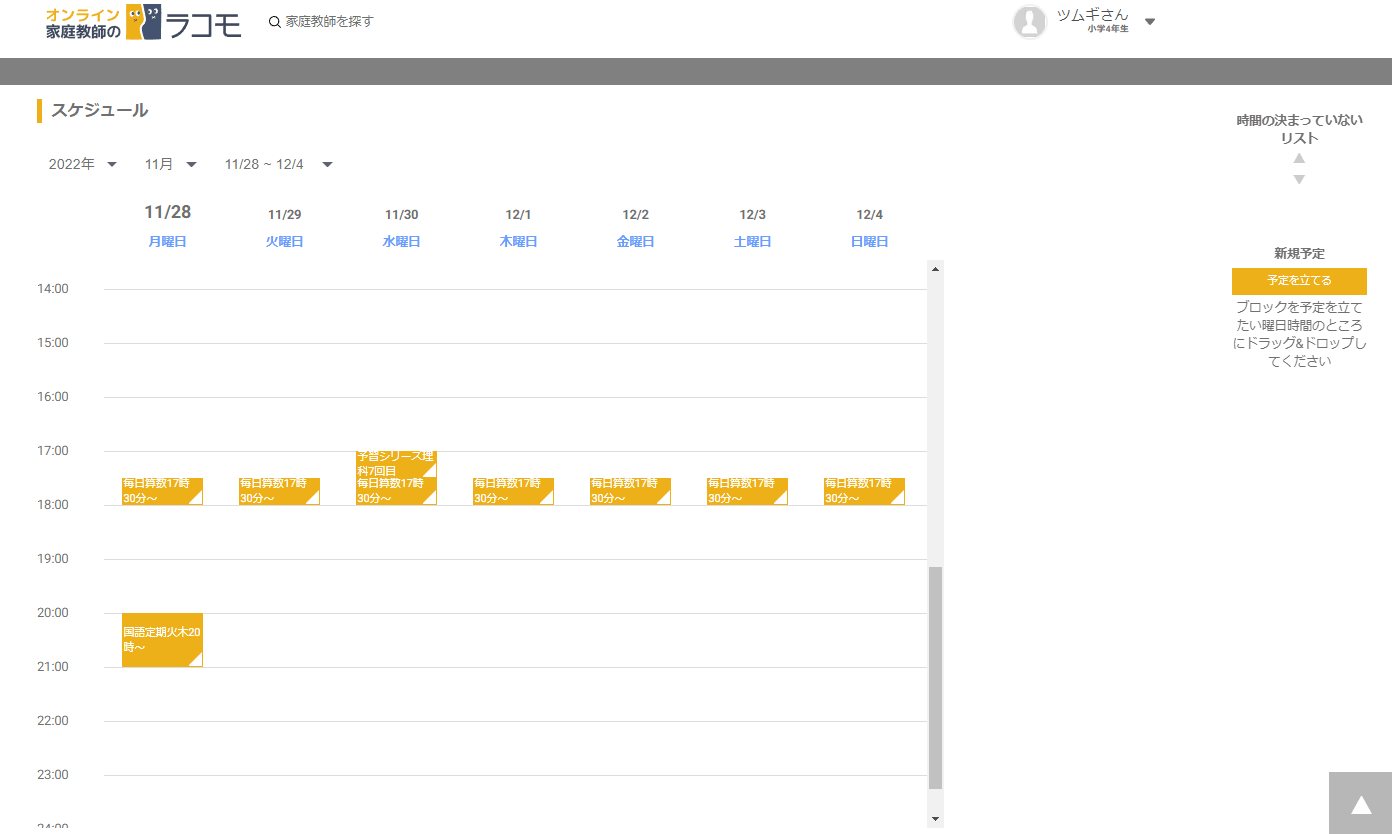
Task: Click the 12/2 date heading
Action: coord(635,215)
